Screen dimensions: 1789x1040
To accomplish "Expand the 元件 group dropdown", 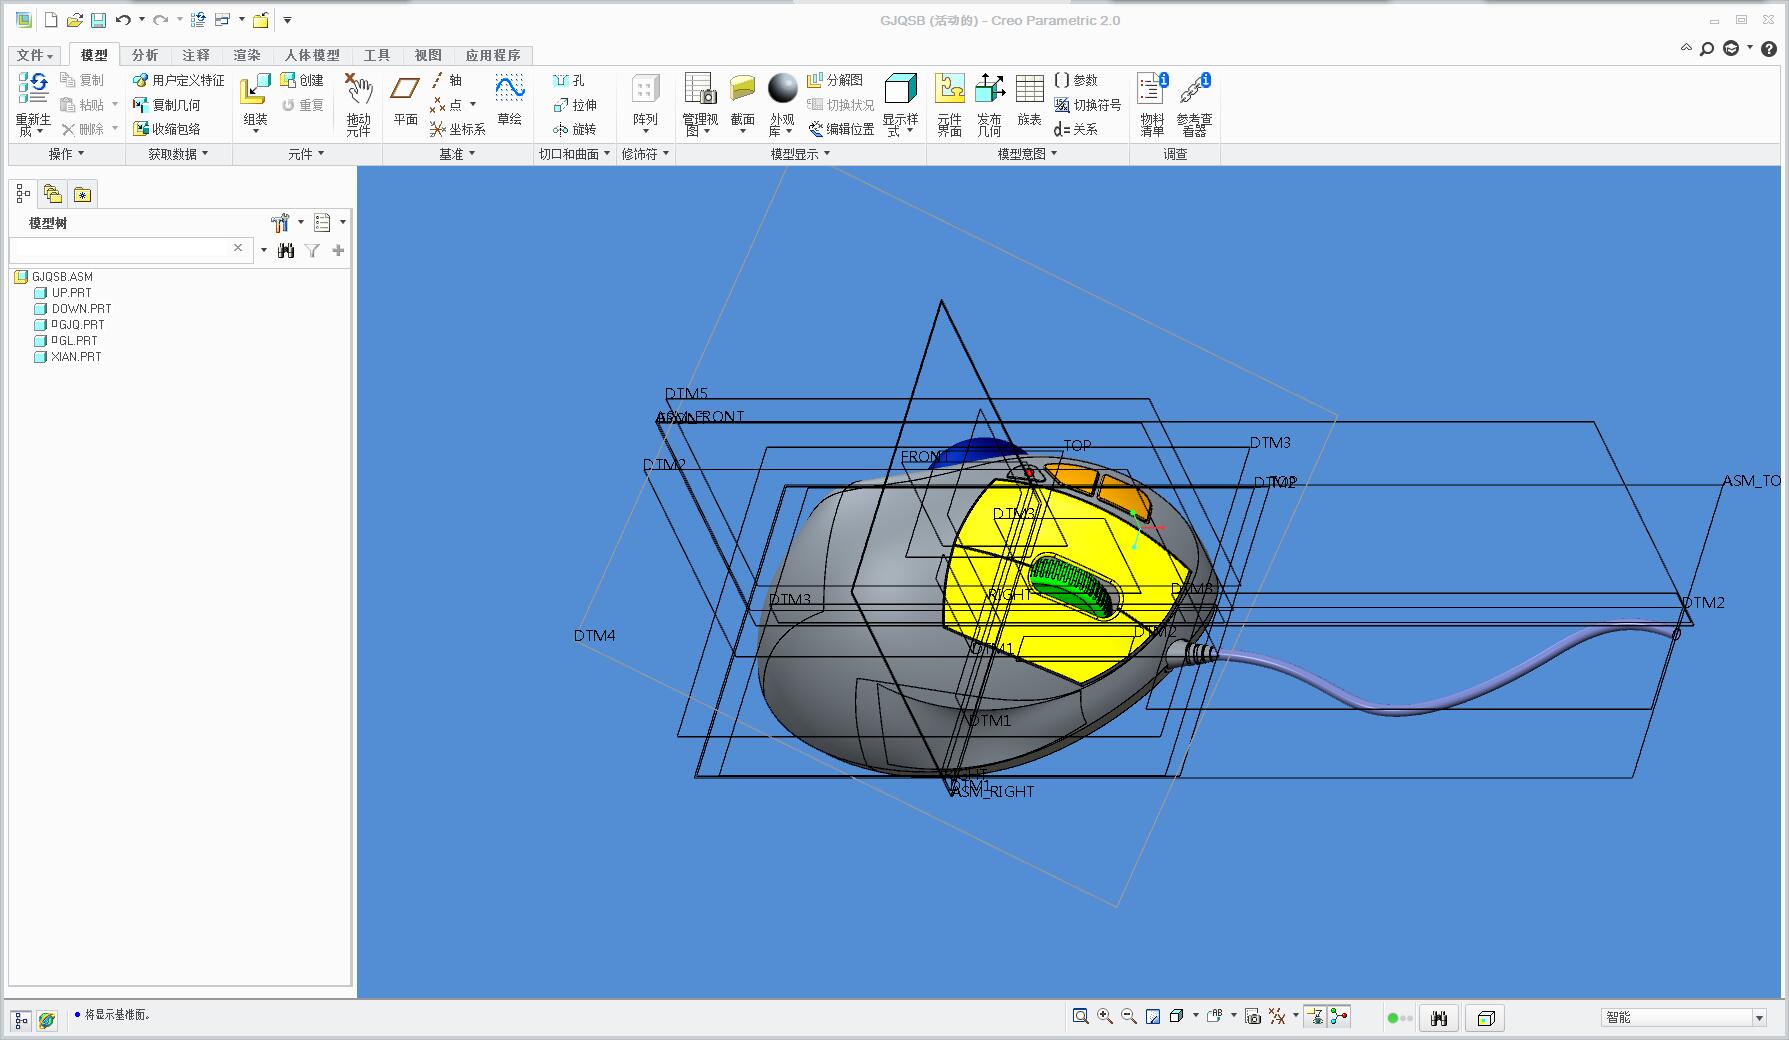I will [x=306, y=154].
